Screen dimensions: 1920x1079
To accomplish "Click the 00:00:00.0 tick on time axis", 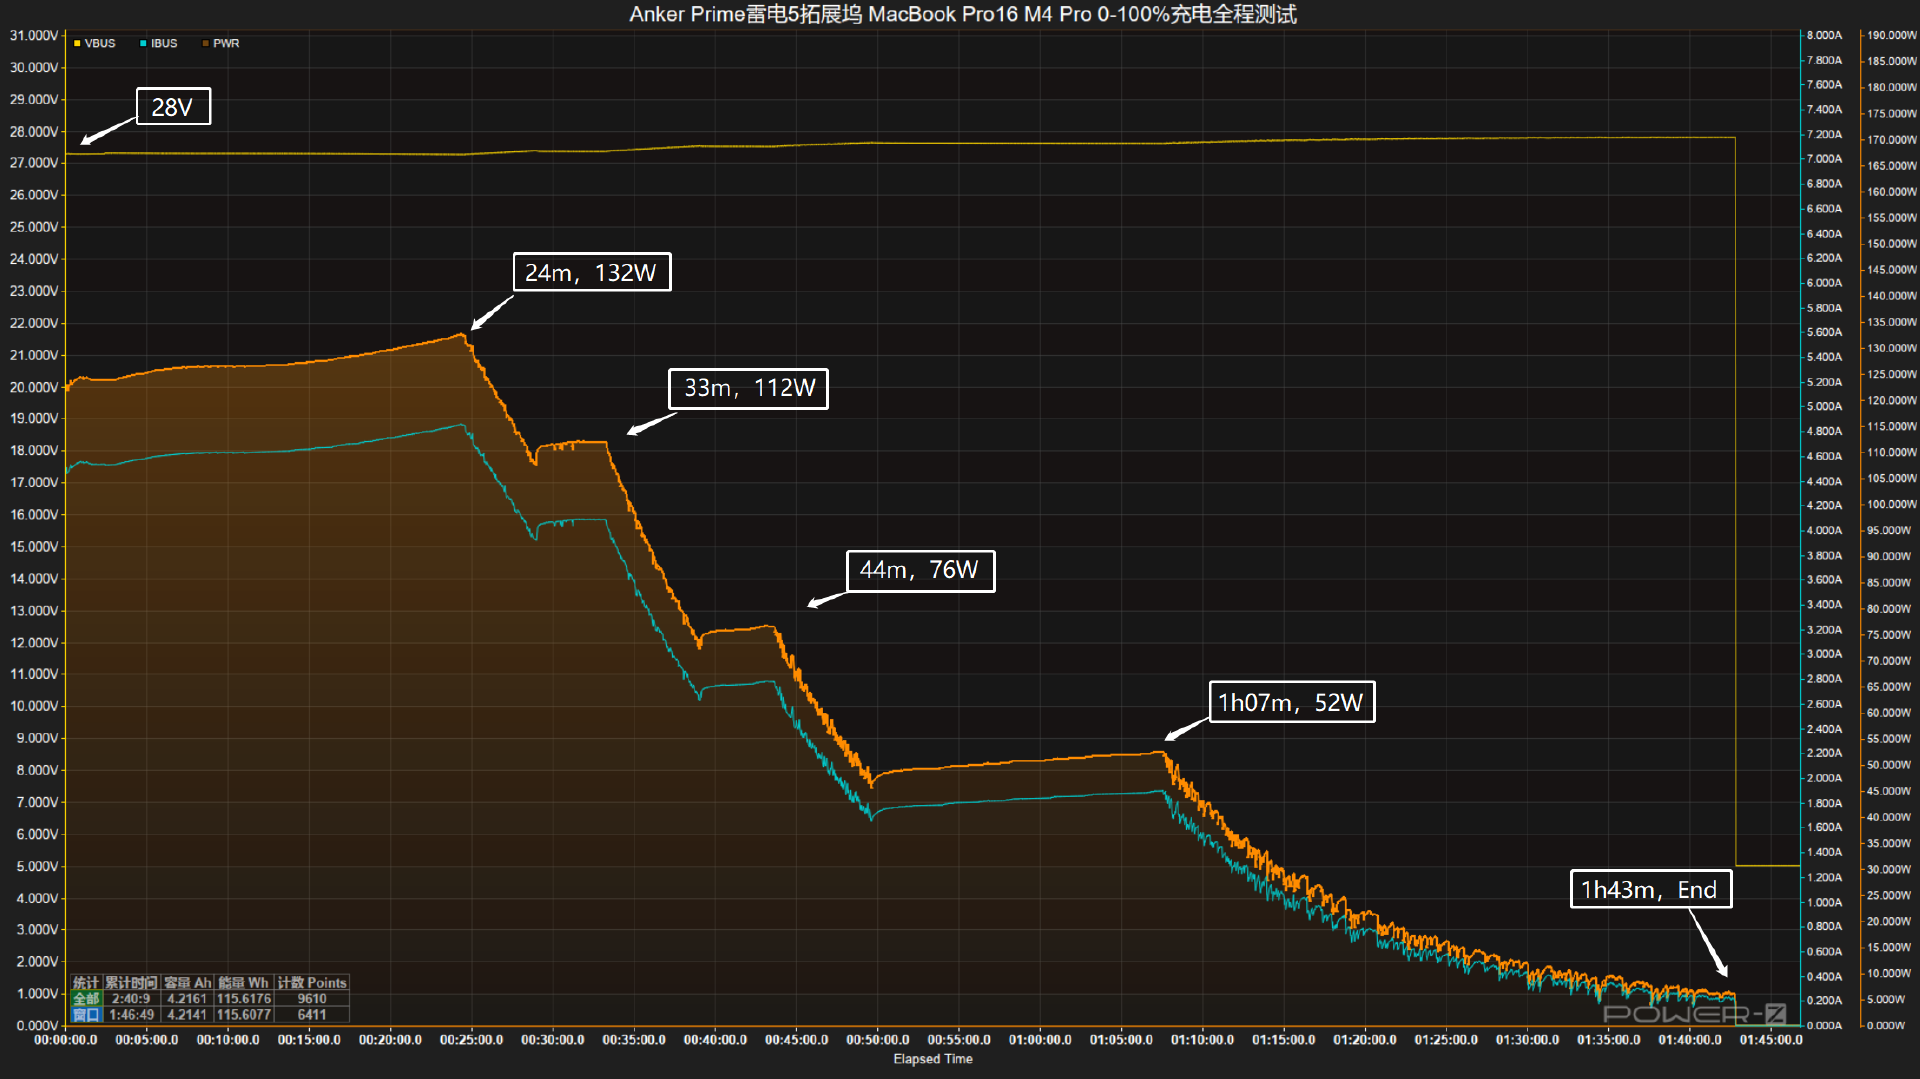I will pyautogui.click(x=66, y=1040).
